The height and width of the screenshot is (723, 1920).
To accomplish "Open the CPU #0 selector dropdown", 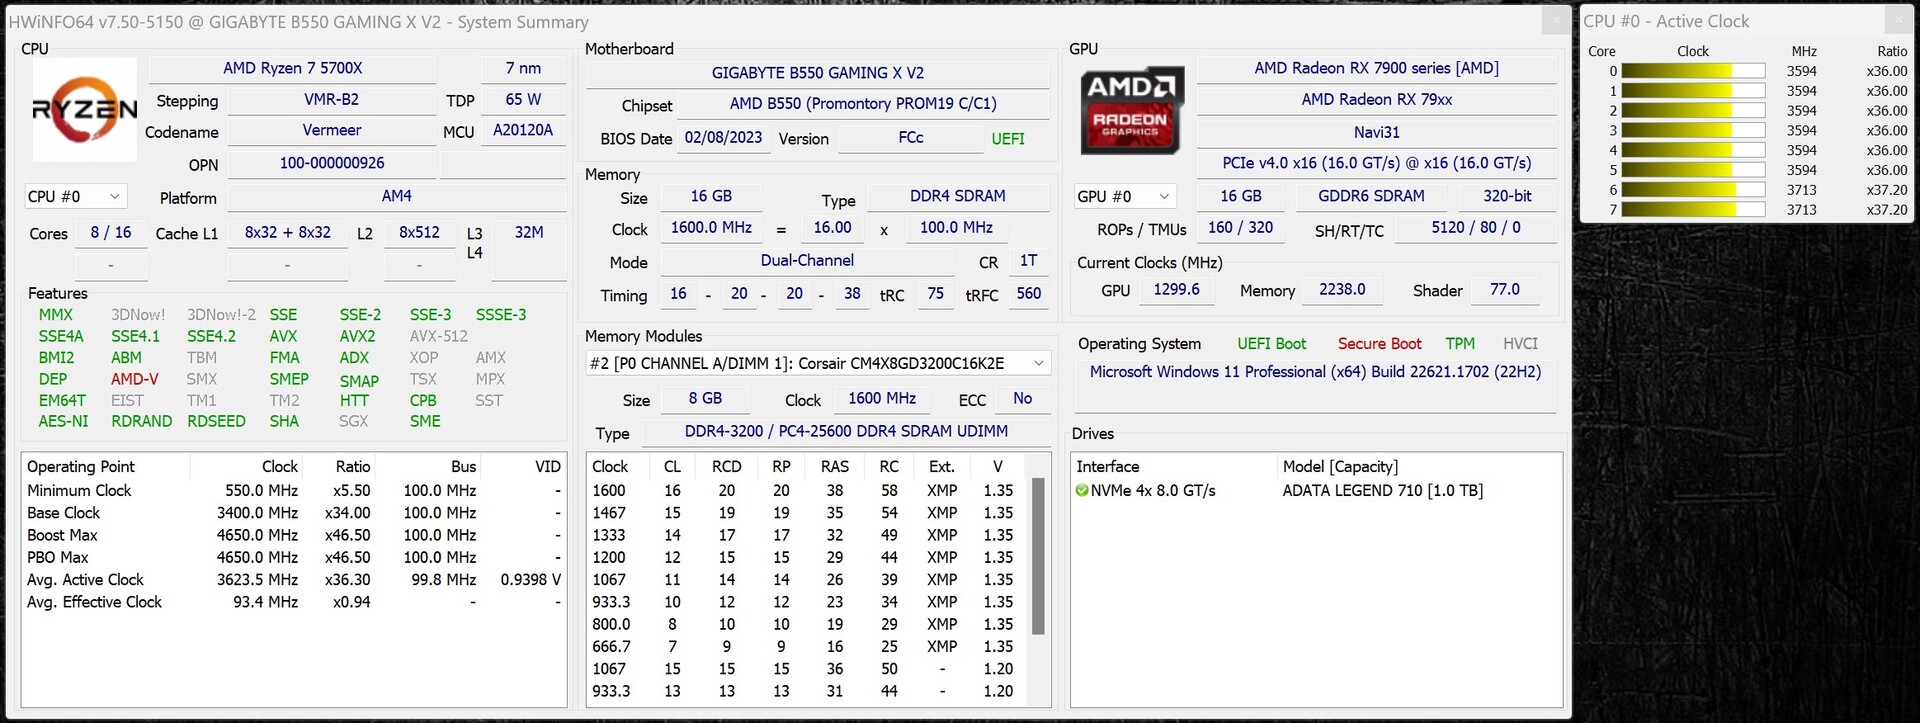I will (x=75, y=197).
